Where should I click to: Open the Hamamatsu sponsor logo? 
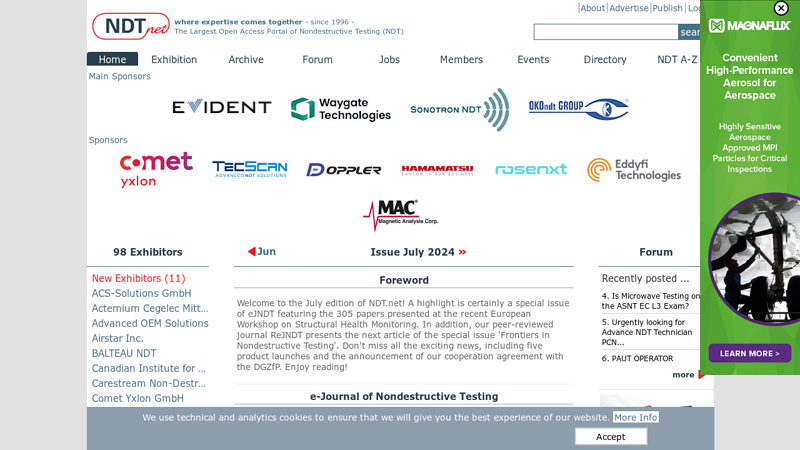coord(437,170)
